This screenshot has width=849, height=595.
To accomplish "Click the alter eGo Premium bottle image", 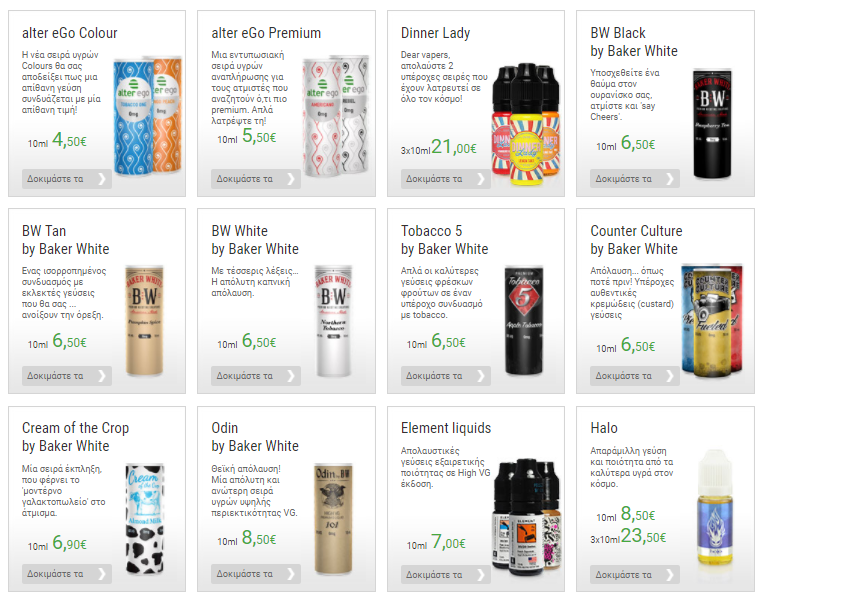I will (x=337, y=116).
